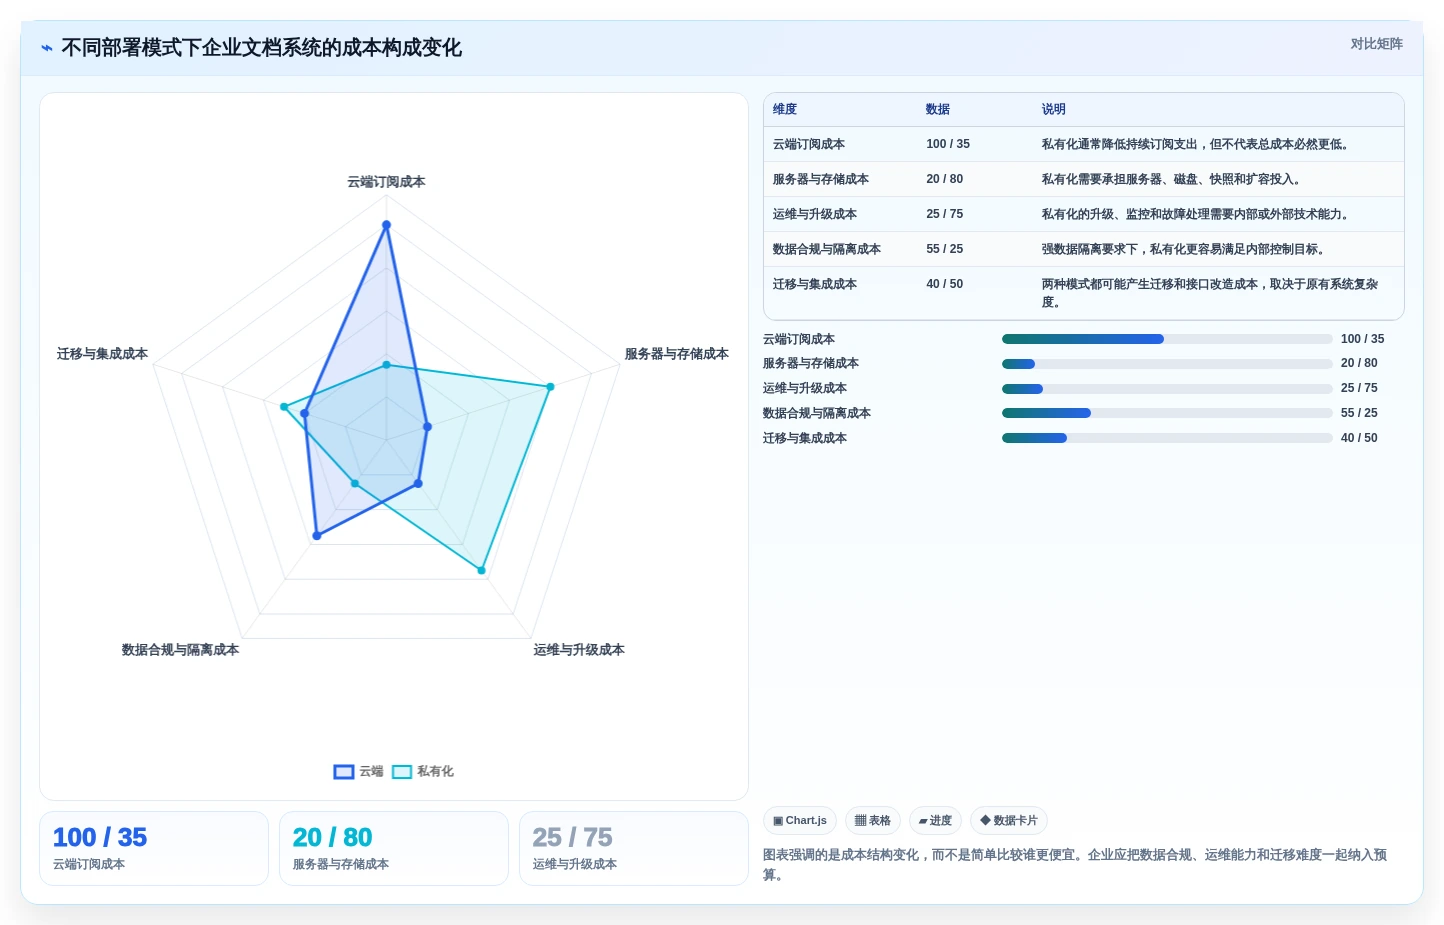Image resolution: width=1444 pixels, height=925 pixels.
Task: Click the 运维与升级成本 progress bar
Action: [1167, 389]
